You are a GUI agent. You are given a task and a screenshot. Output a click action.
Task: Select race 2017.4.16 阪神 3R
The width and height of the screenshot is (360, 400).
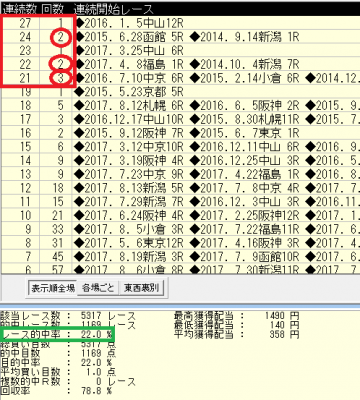click(245, 243)
